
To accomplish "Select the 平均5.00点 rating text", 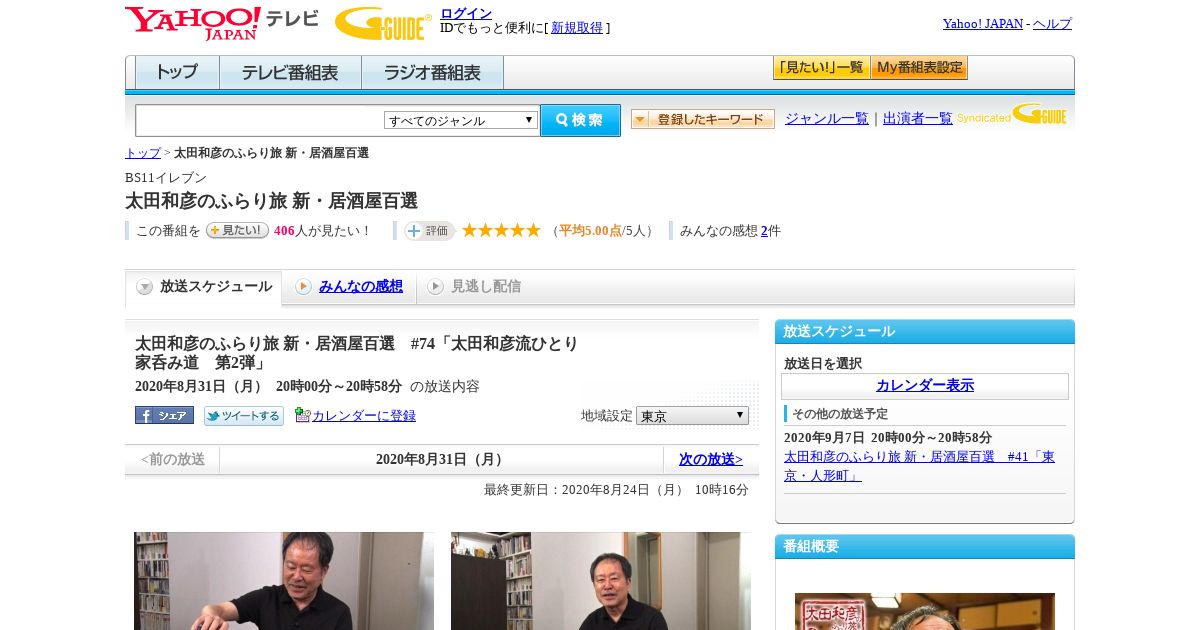I will (590, 231).
